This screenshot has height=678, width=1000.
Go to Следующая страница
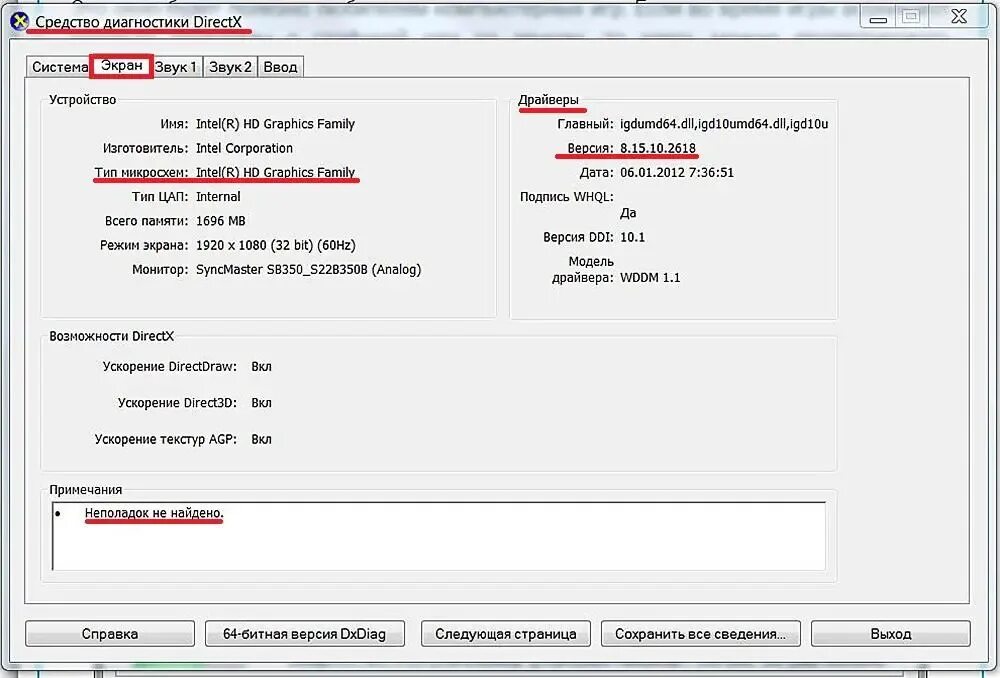coord(506,634)
